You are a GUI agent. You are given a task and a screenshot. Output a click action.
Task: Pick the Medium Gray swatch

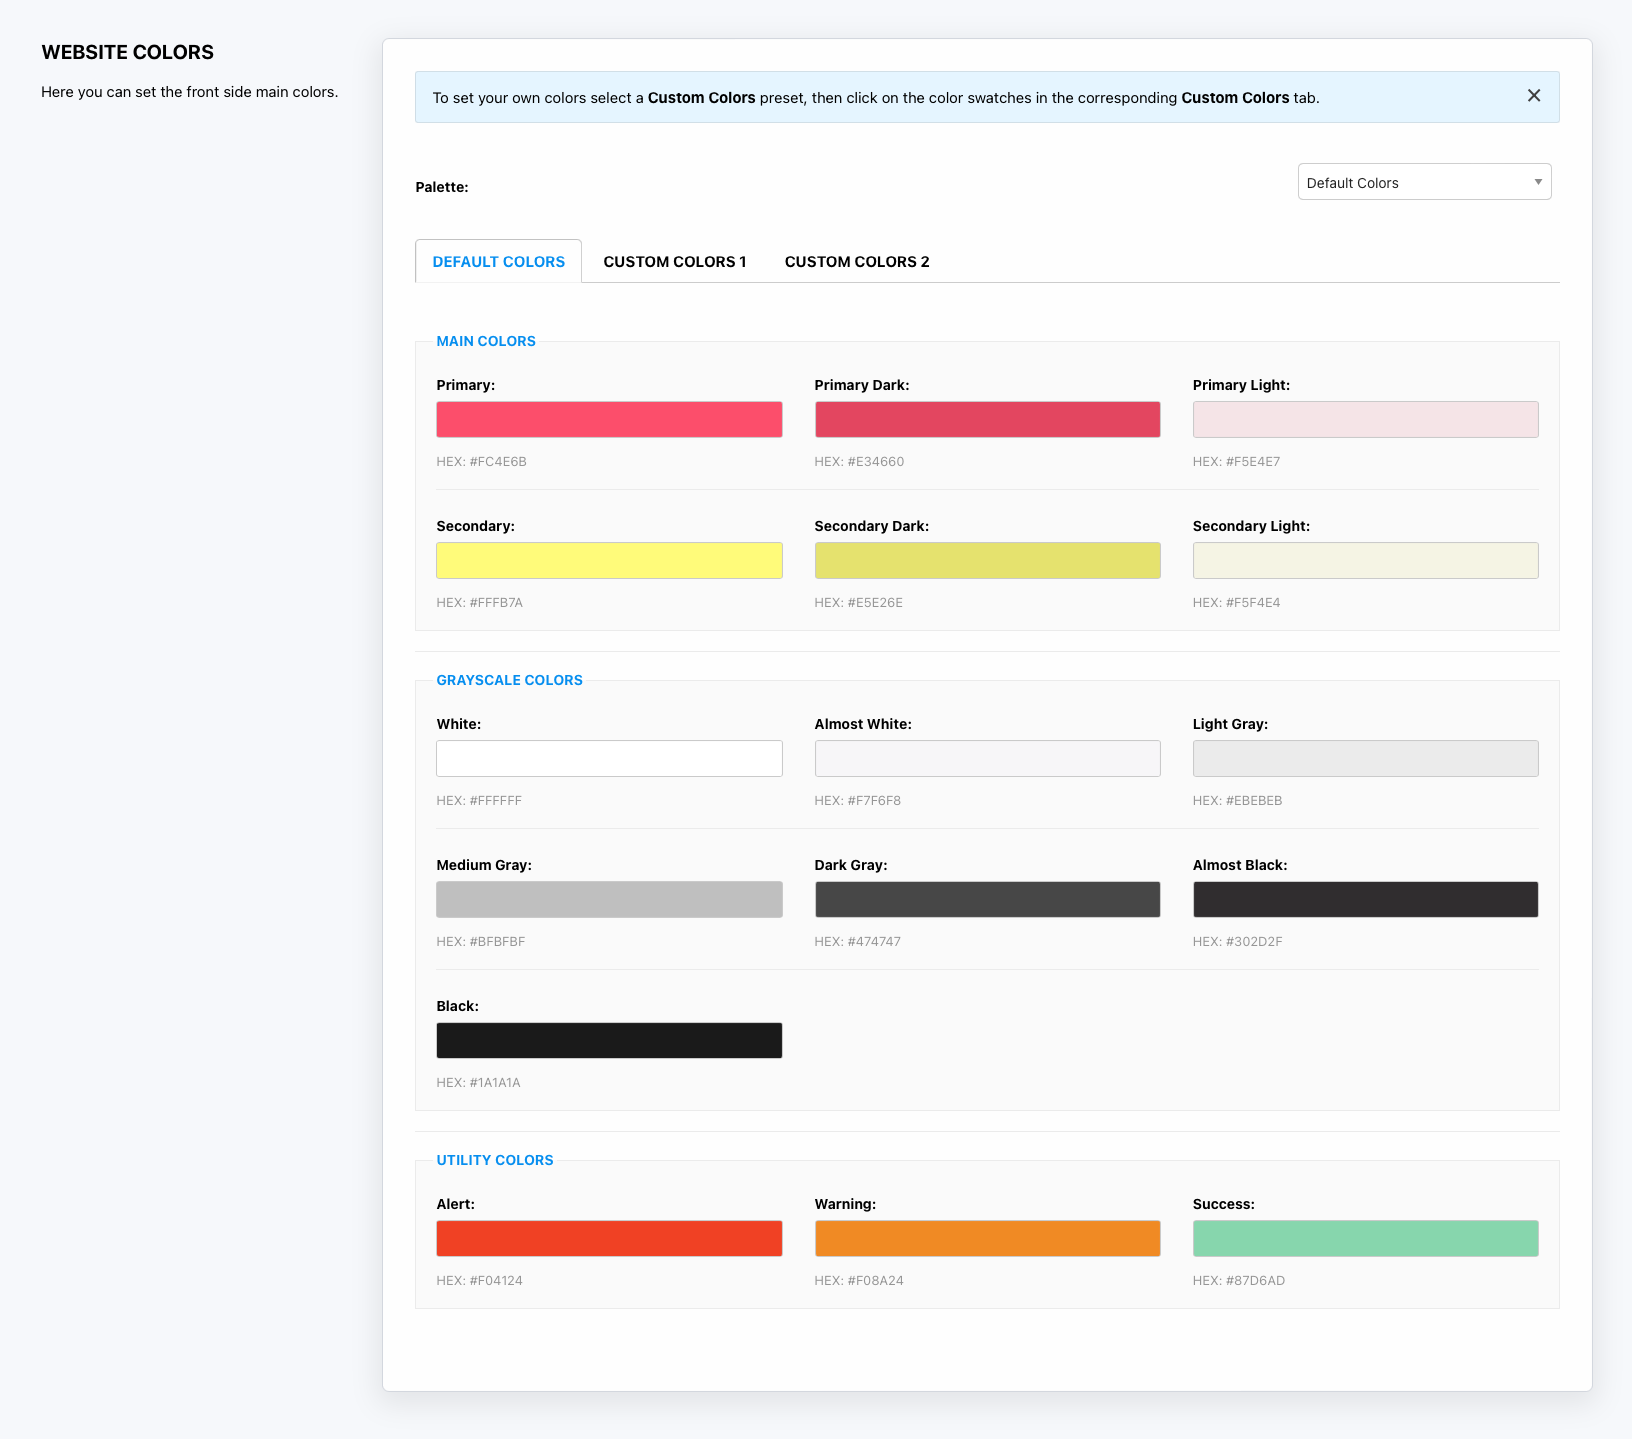click(x=609, y=900)
